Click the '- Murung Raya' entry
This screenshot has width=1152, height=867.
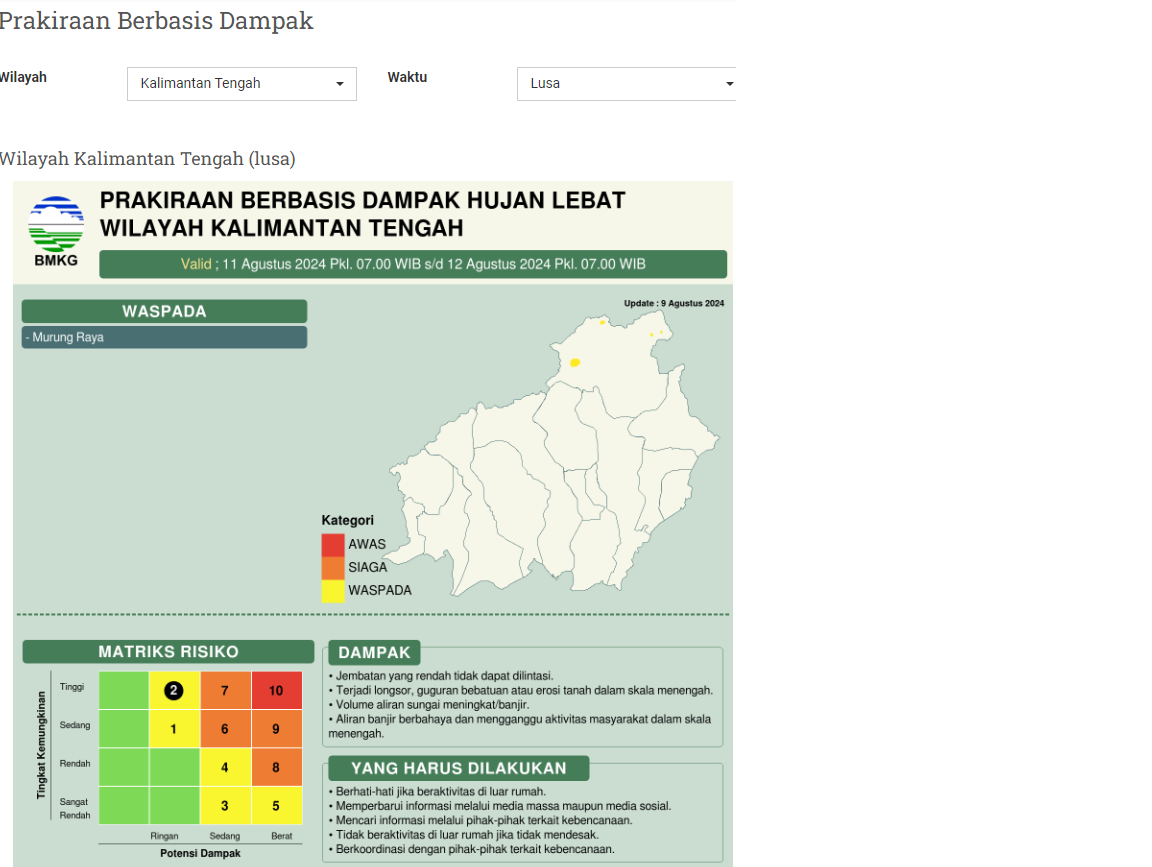(165, 337)
